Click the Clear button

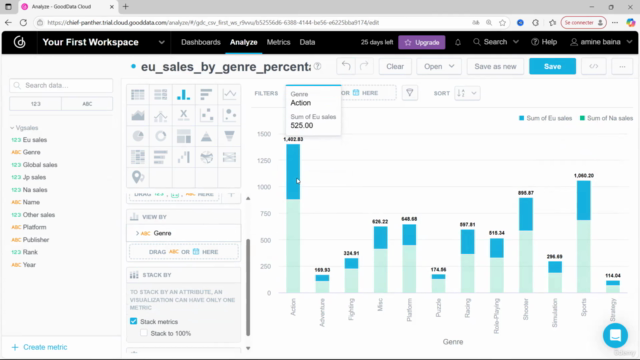pyautogui.click(x=395, y=67)
